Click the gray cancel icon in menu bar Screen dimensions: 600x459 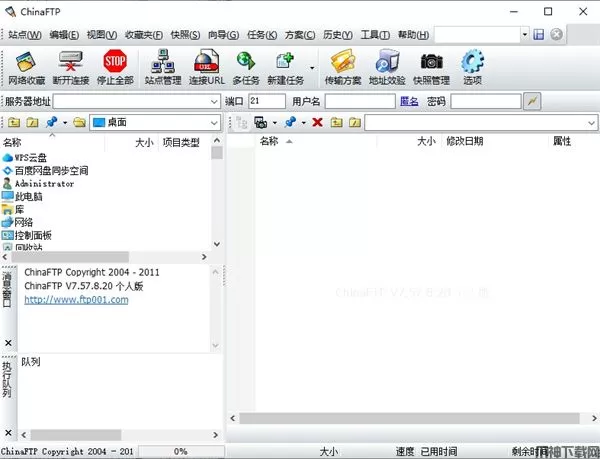click(556, 34)
